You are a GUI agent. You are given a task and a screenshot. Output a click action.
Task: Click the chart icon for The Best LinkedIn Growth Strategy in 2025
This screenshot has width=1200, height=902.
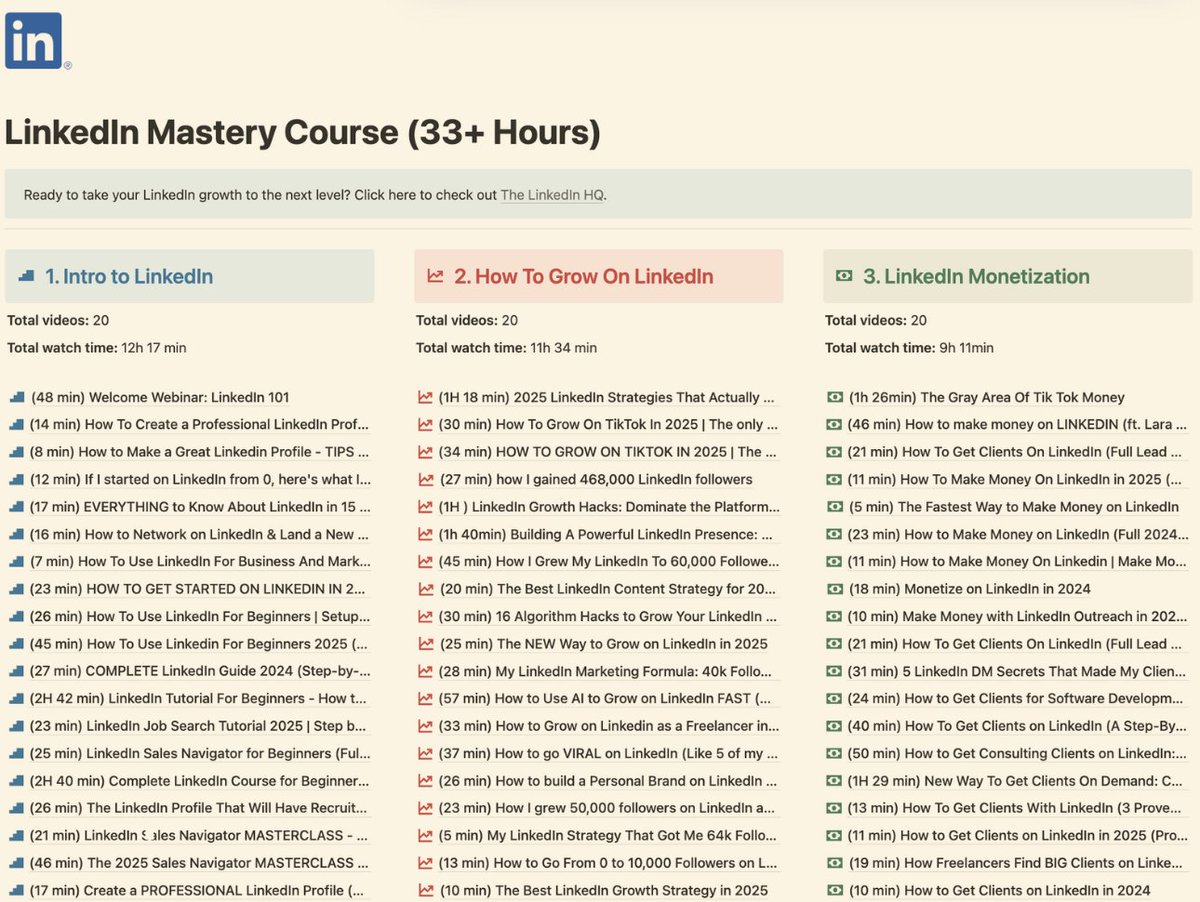(425, 890)
